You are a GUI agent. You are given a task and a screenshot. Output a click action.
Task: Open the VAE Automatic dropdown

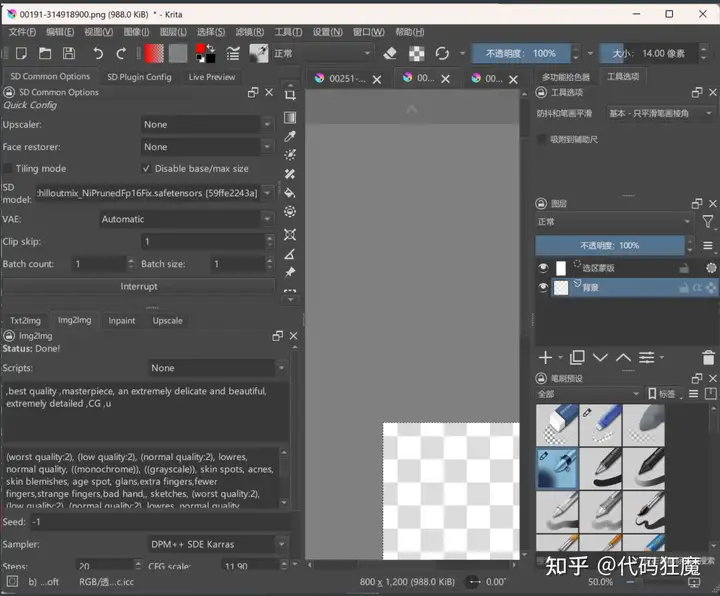click(187, 219)
